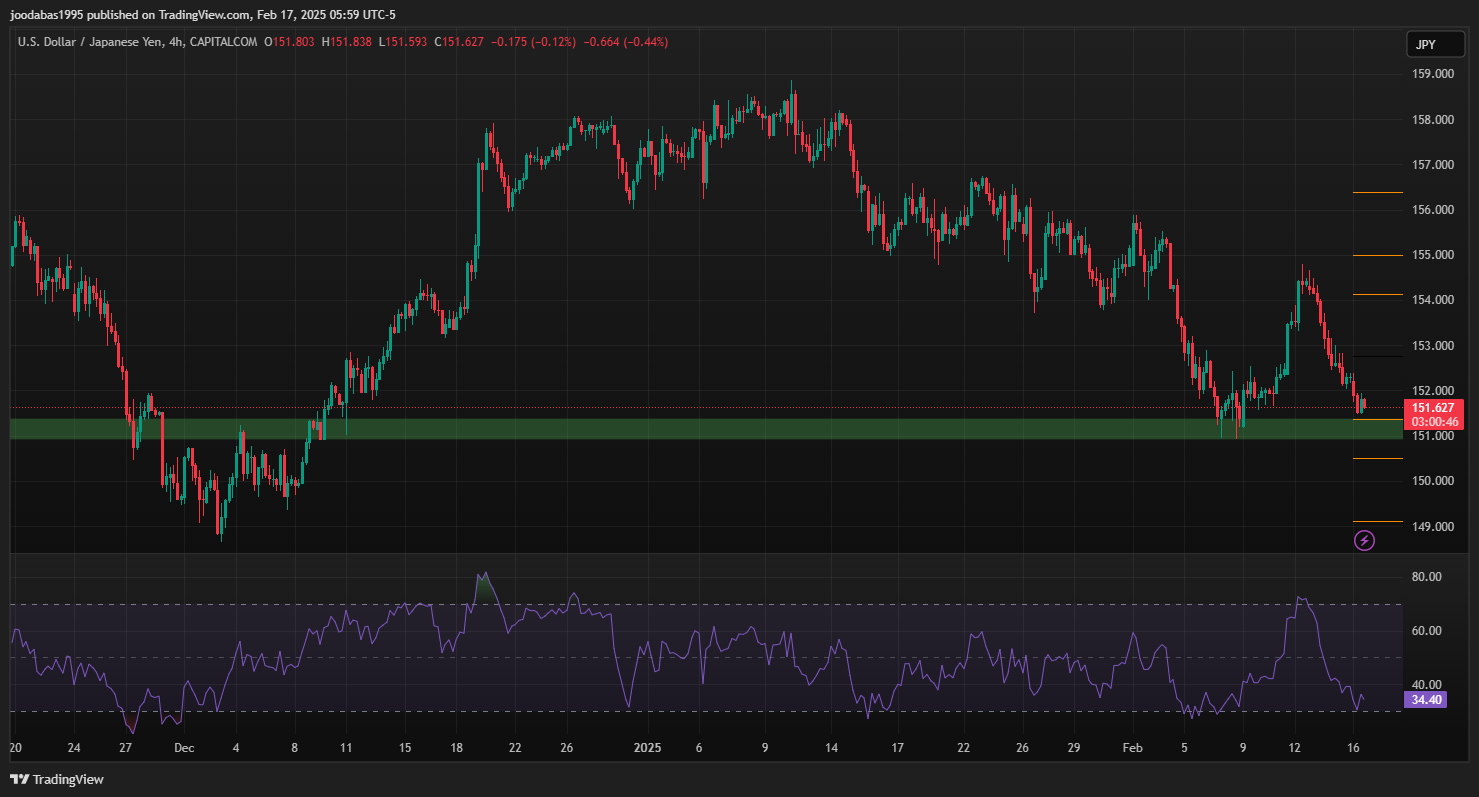Viewport: 1479px width, 797px height.
Task: Click the close value C151.627
Action: coord(459,42)
